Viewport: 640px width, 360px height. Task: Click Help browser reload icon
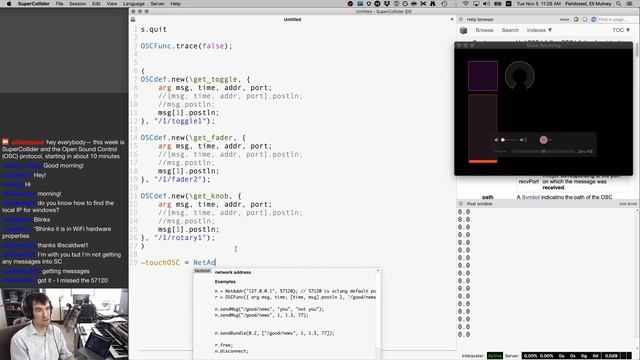(593, 19)
